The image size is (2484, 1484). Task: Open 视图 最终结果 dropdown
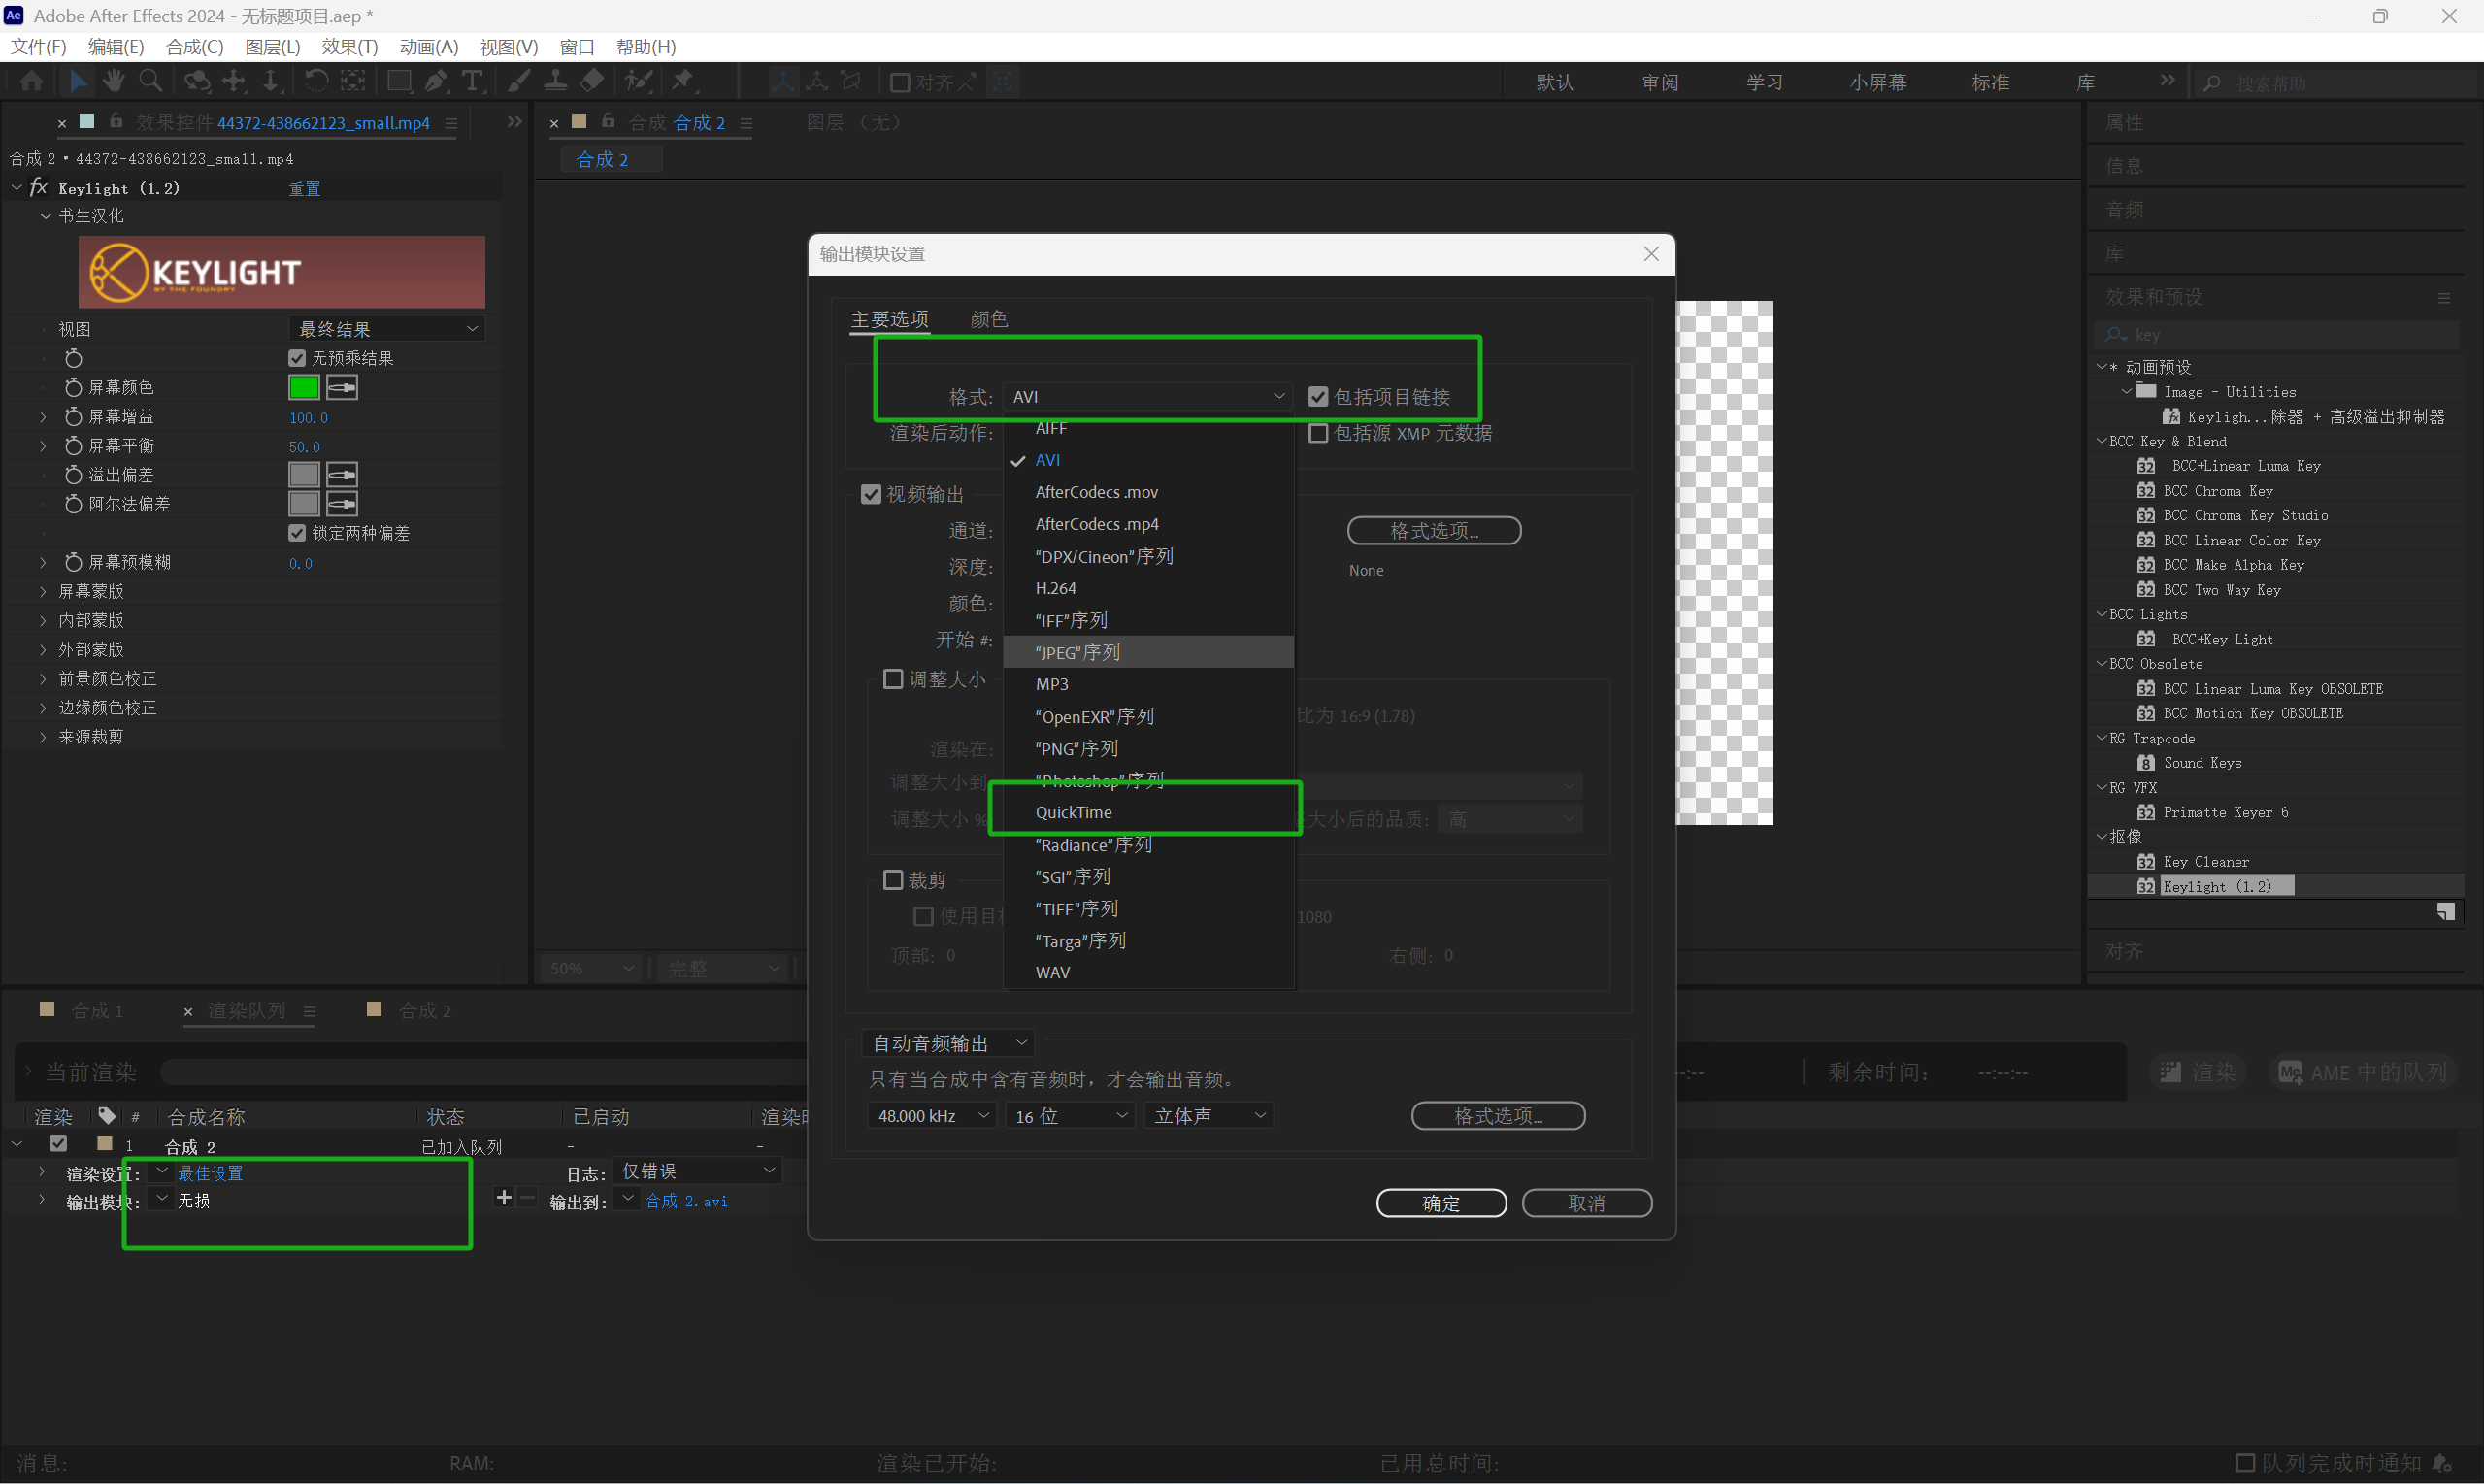pyautogui.click(x=388, y=329)
